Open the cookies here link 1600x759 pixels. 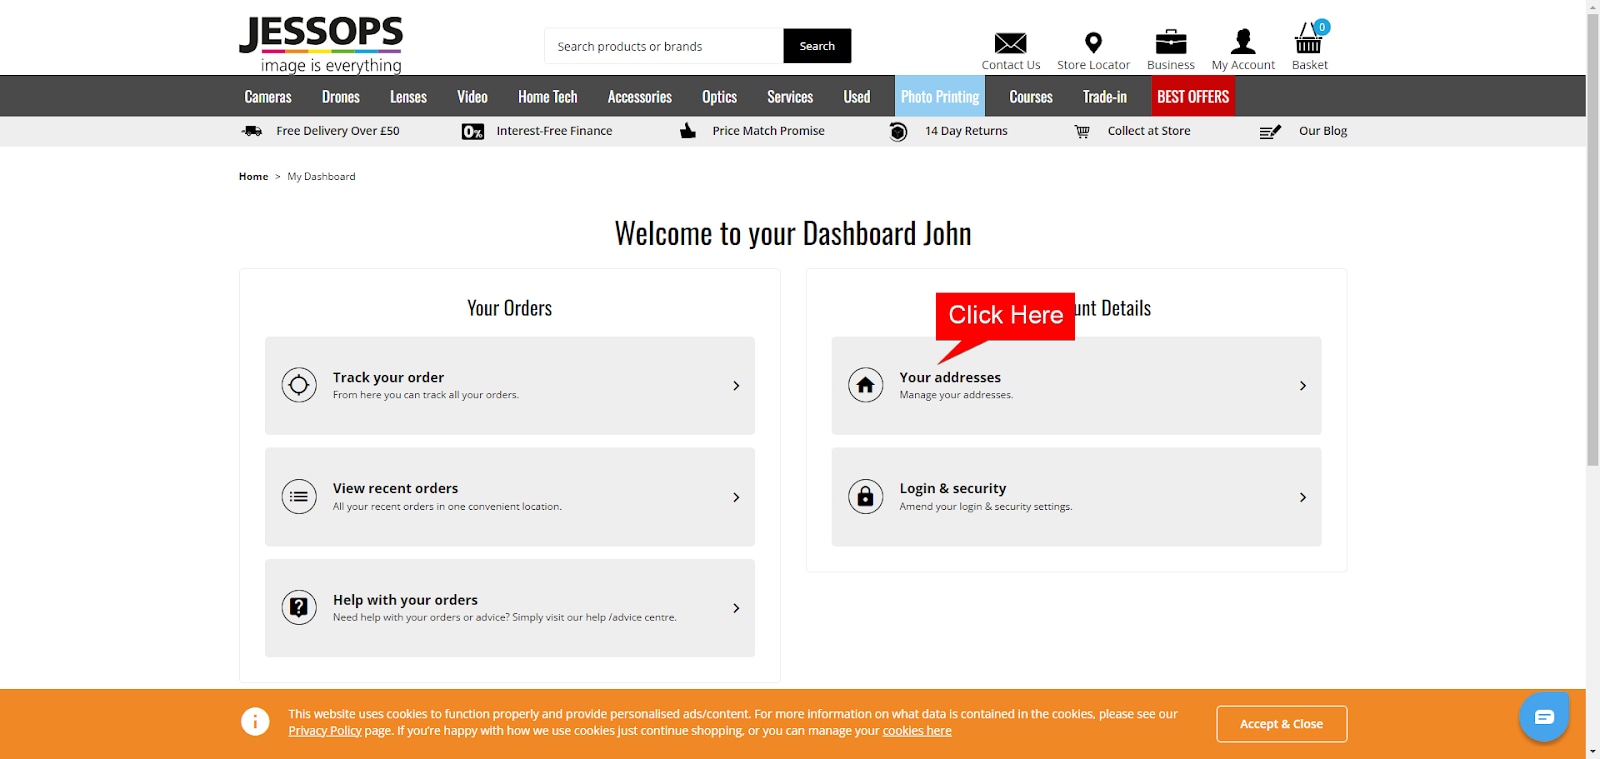tap(917, 731)
